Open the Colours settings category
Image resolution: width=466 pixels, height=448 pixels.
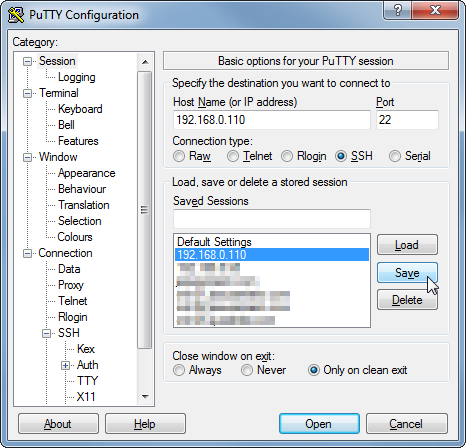(x=75, y=237)
